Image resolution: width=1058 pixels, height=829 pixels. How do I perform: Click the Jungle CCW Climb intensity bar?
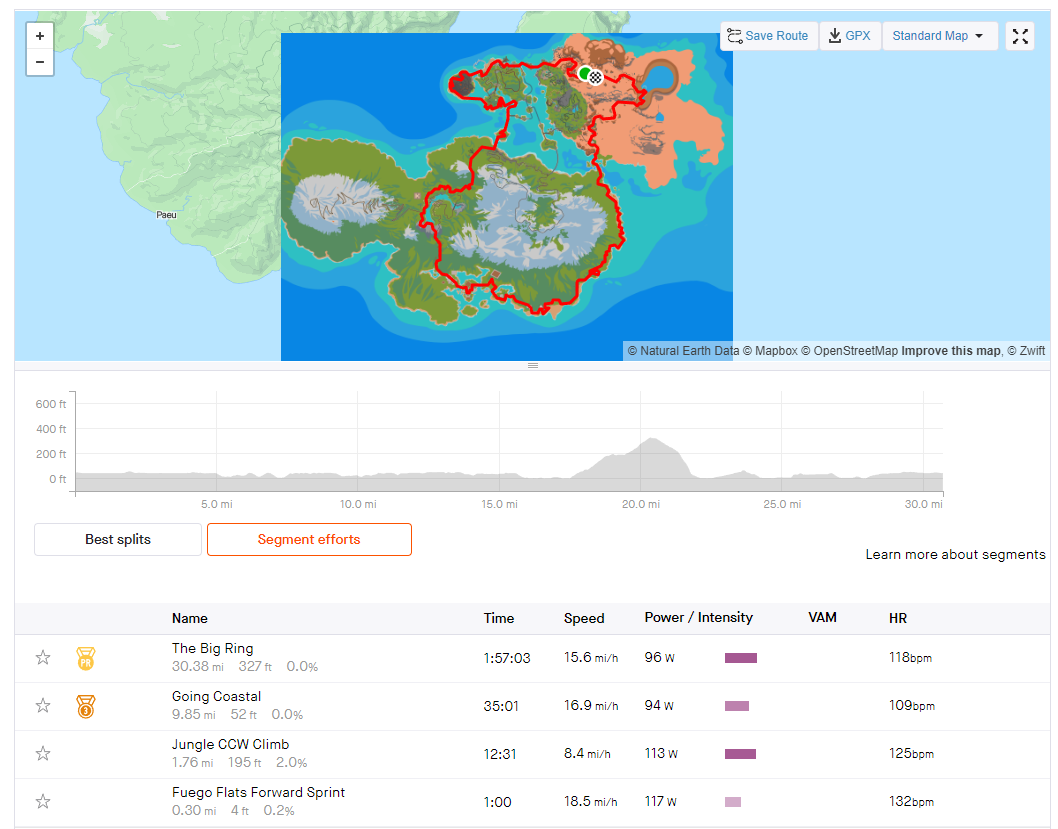(740, 753)
